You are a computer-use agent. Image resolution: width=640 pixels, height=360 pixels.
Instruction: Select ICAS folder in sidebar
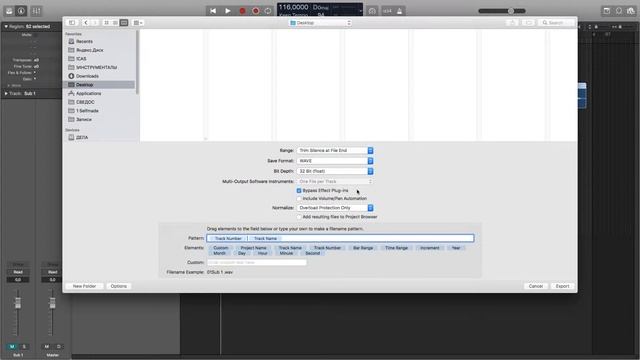[x=81, y=58]
